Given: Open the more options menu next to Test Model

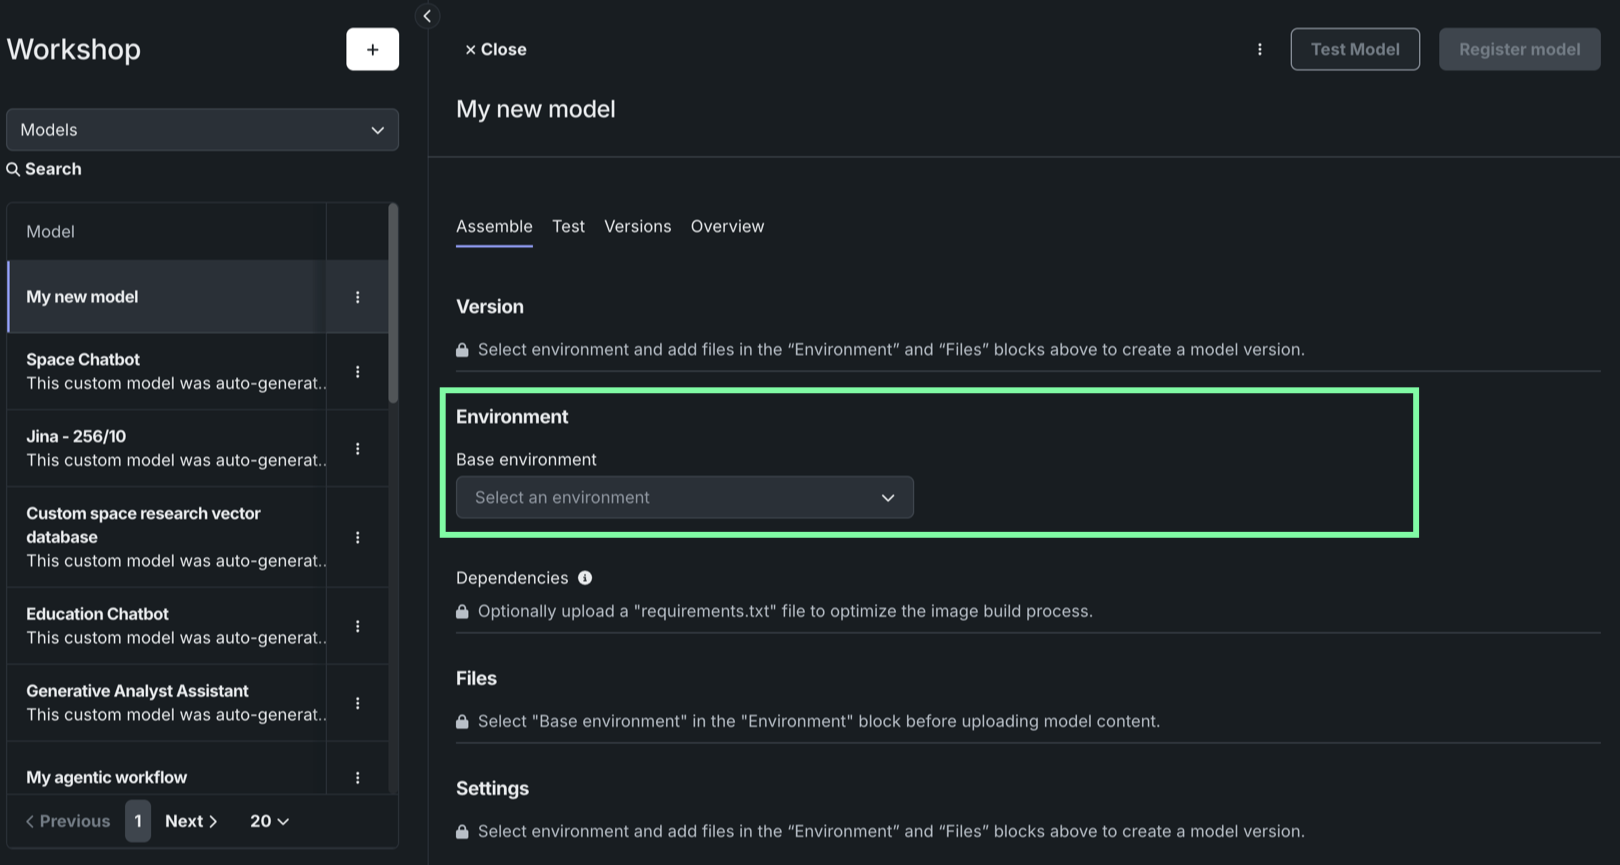Looking at the screenshot, I should coord(1259,49).
